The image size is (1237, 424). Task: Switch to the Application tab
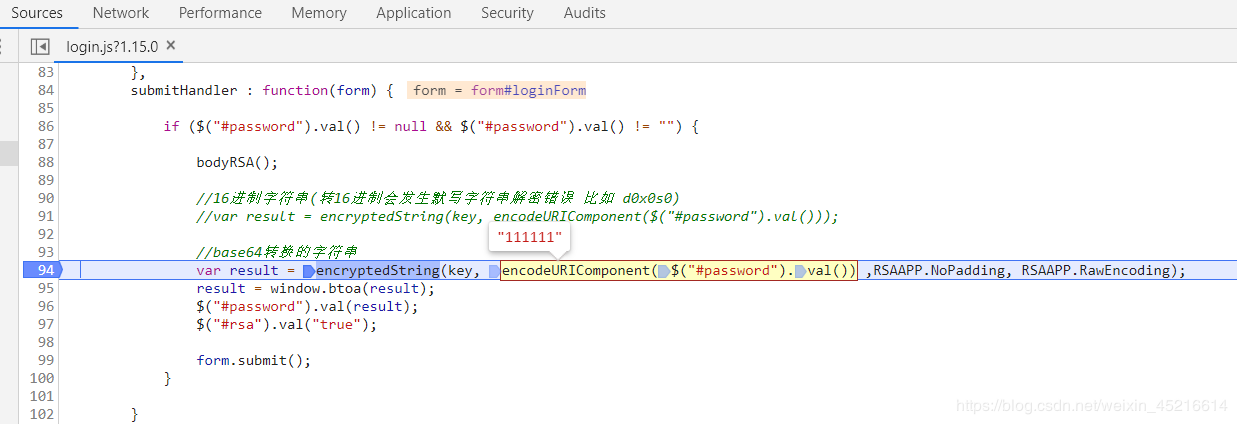(x=414, y=13)
